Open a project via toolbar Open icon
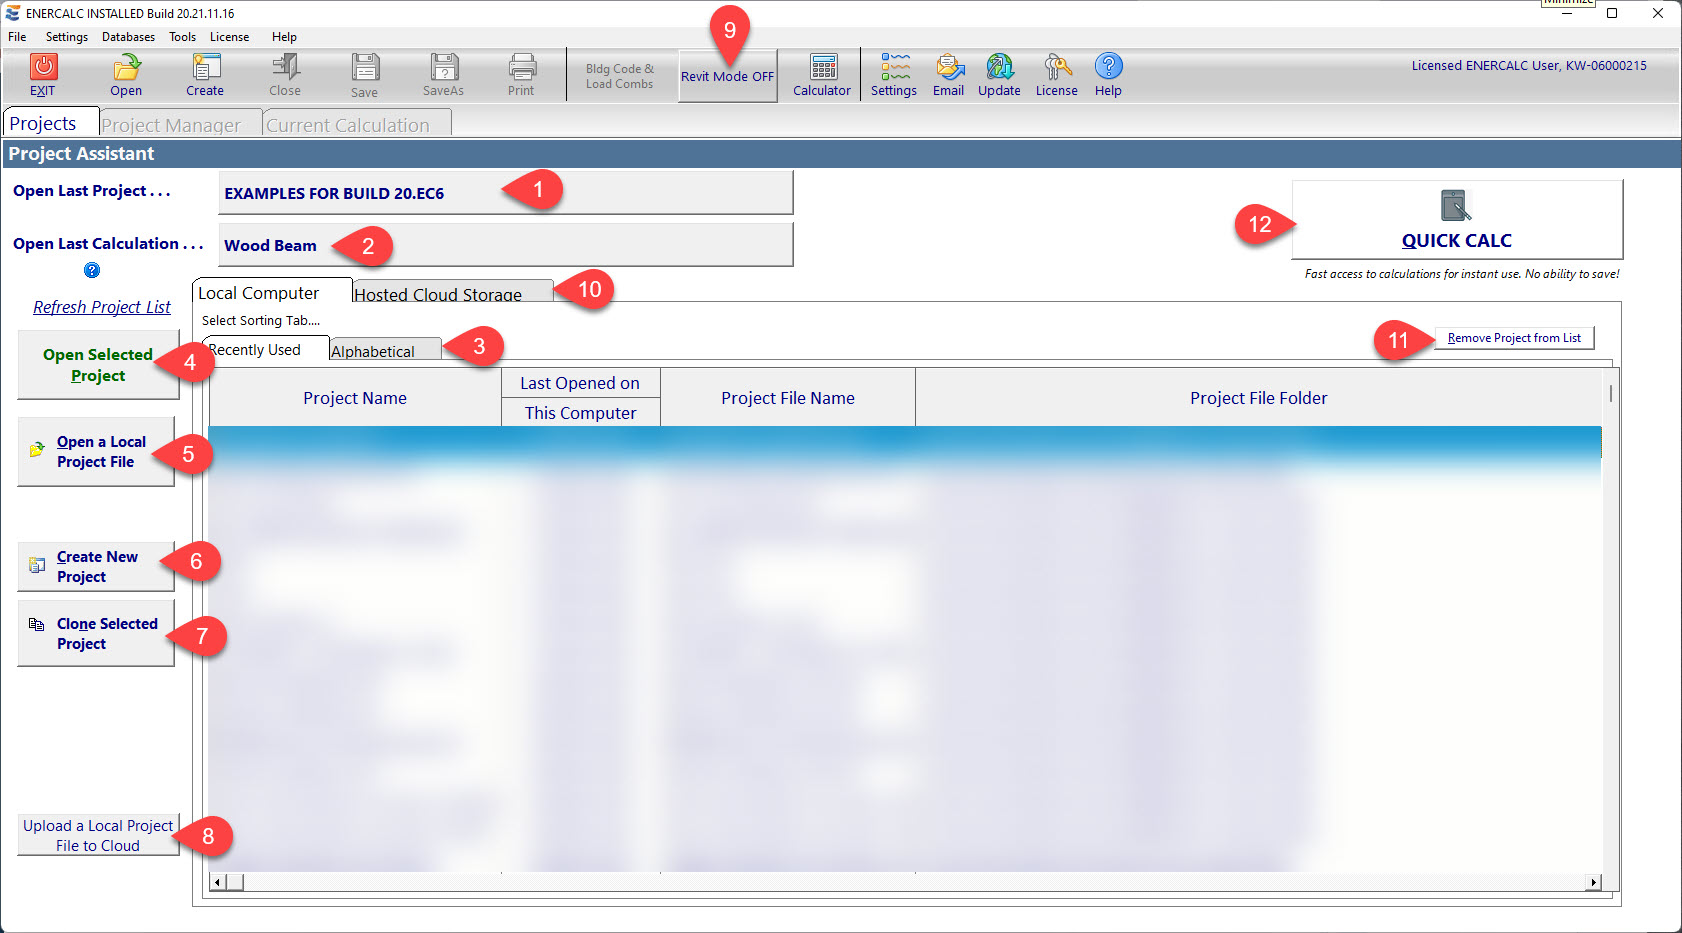The image size is (1682, 933). pyautogui.click(x=126, y=67)
